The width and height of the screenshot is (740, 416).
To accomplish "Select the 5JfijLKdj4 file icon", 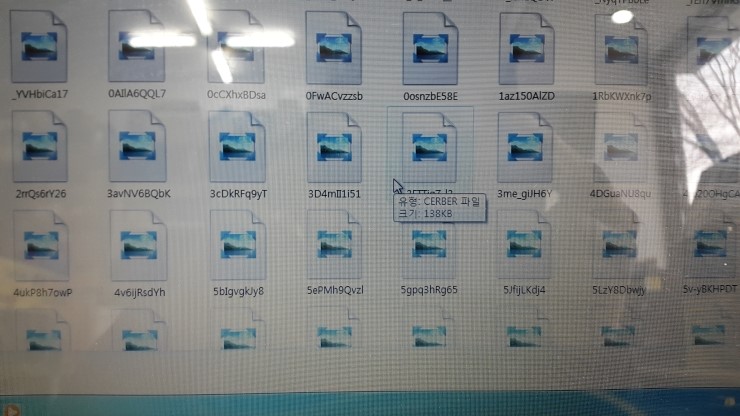I will pos(524,245).
